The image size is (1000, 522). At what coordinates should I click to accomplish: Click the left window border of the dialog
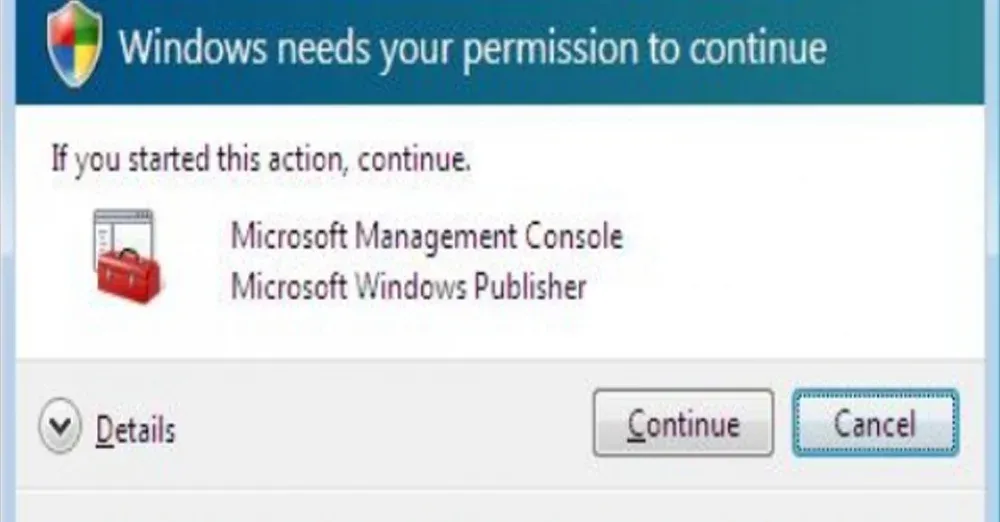[x=7, y=261]
